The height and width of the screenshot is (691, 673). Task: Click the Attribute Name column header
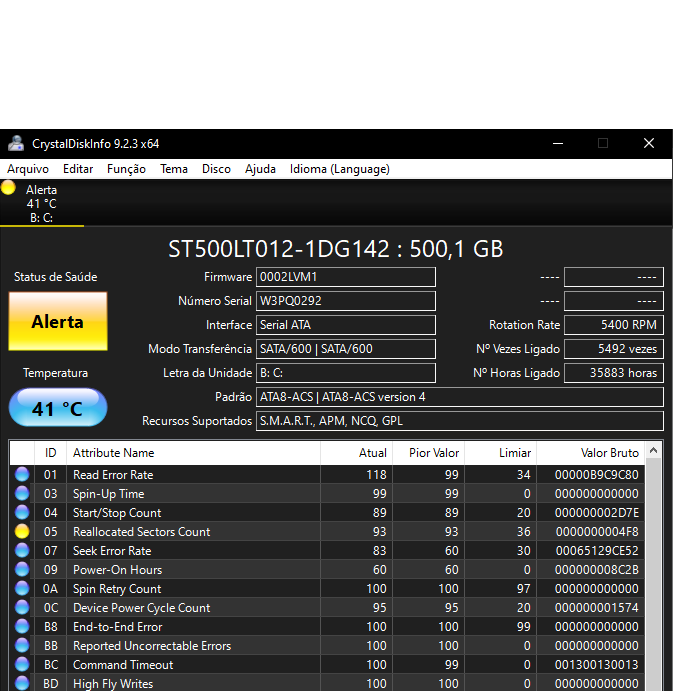[193, 453]
